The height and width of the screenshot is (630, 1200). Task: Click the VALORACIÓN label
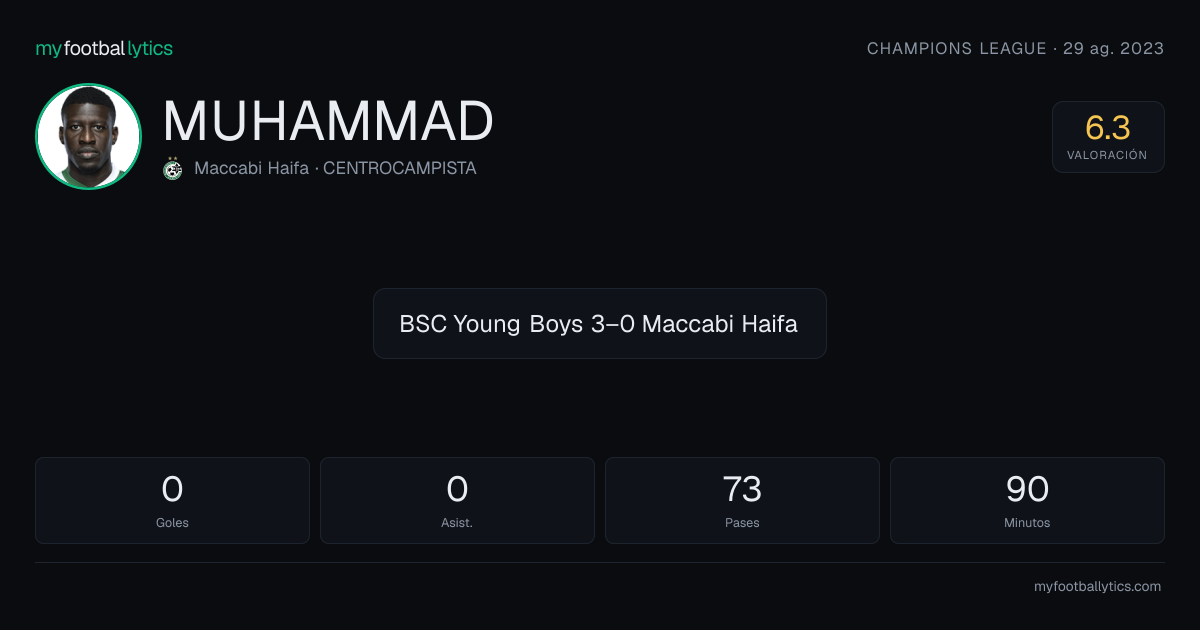coord(1107,155)
